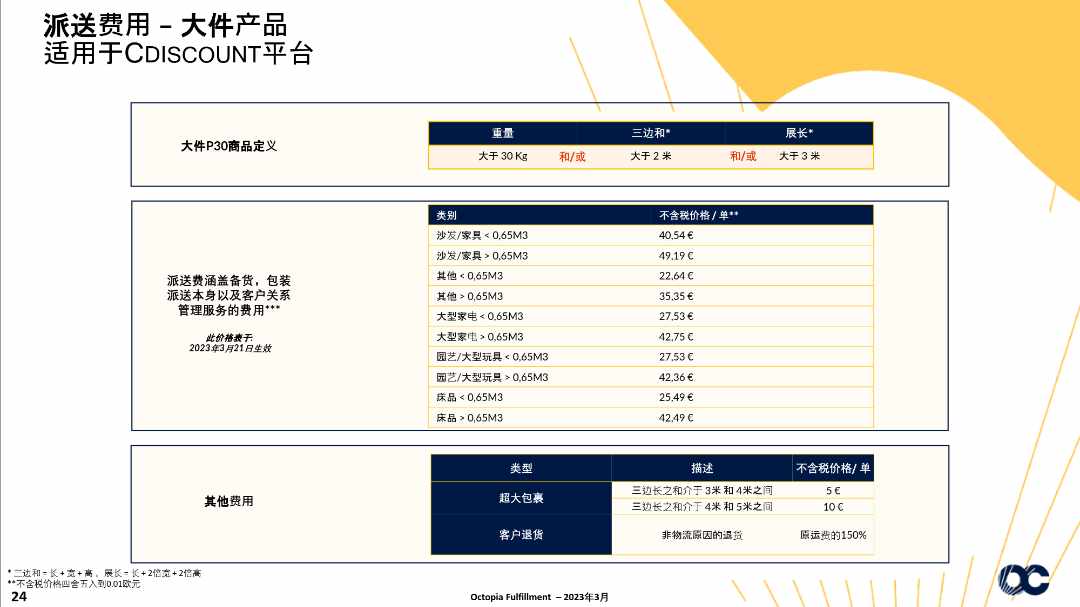
Task: Select the slide title 派送费用 – 大件产品
Action: 165,25
